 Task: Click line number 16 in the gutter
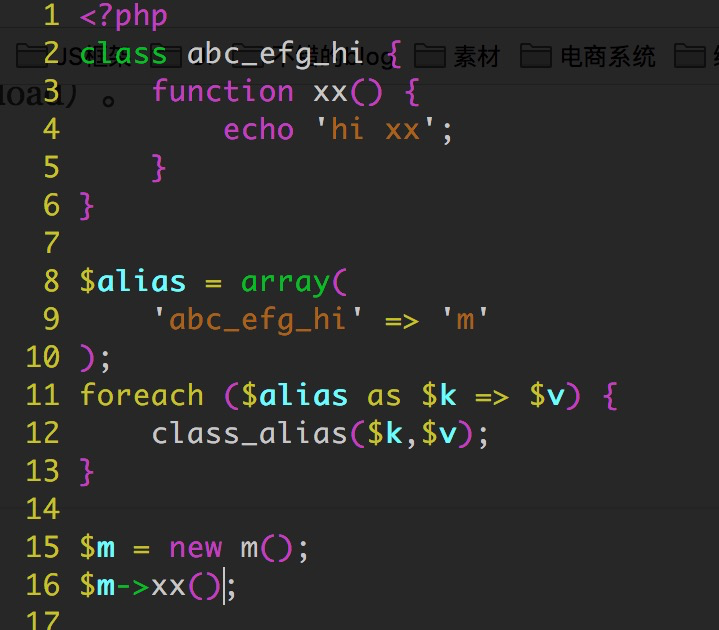pos(42,585)
